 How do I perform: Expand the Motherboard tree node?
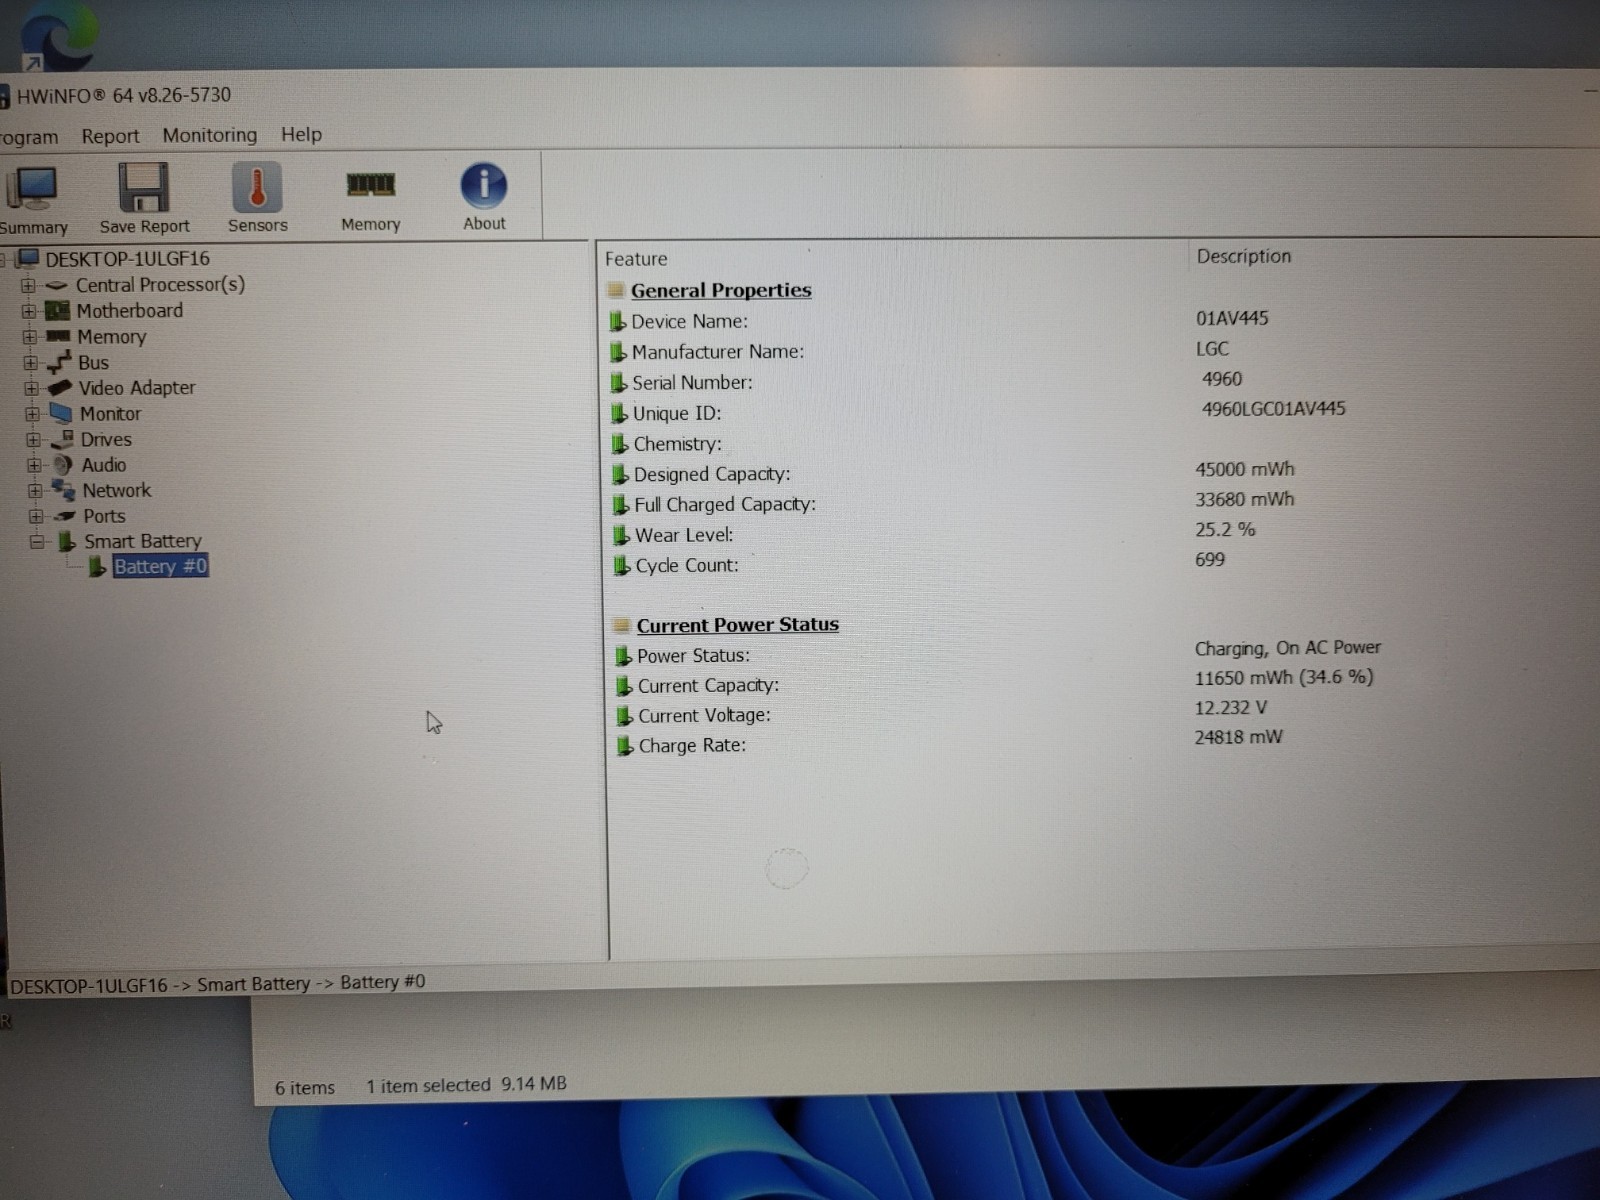(x=29, y=311)
